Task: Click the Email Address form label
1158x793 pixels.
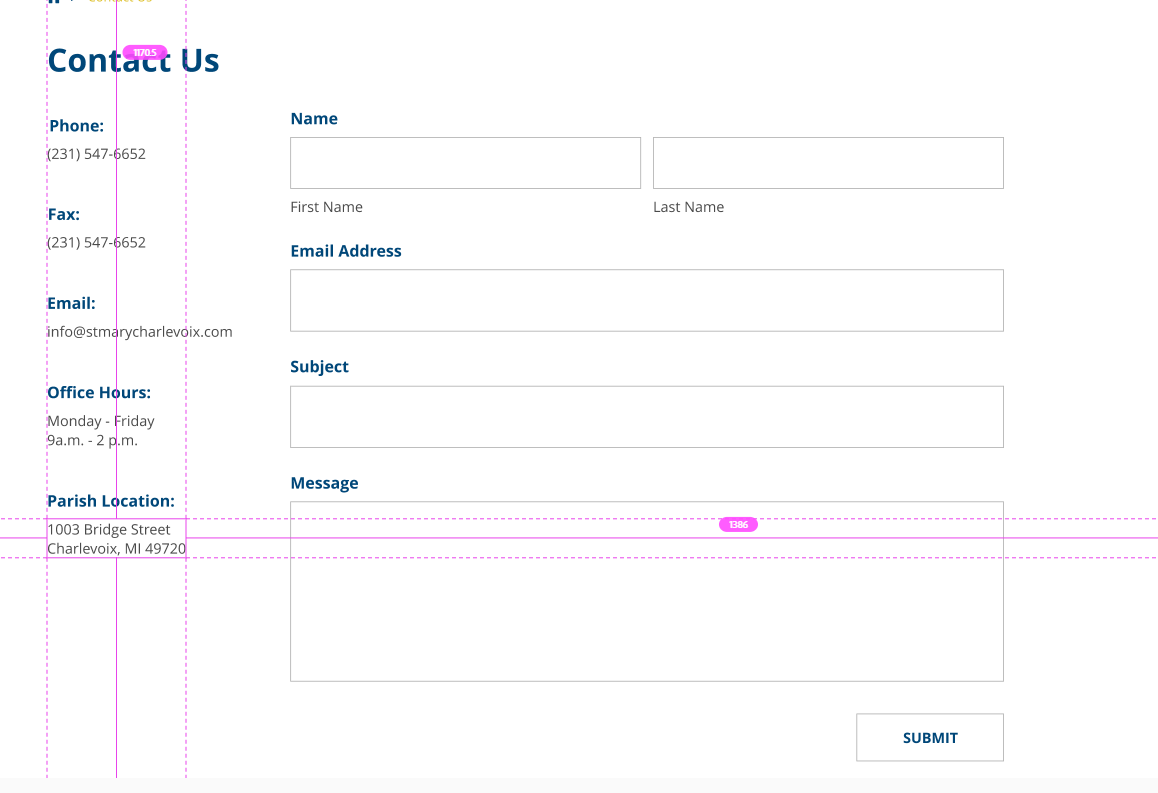Action: [346, 251]
